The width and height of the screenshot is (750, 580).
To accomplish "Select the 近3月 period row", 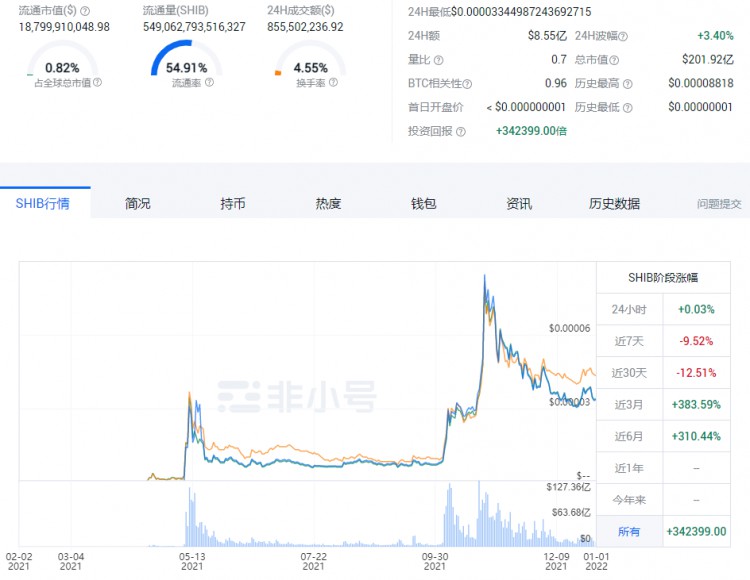I will [x=663, y=405].
